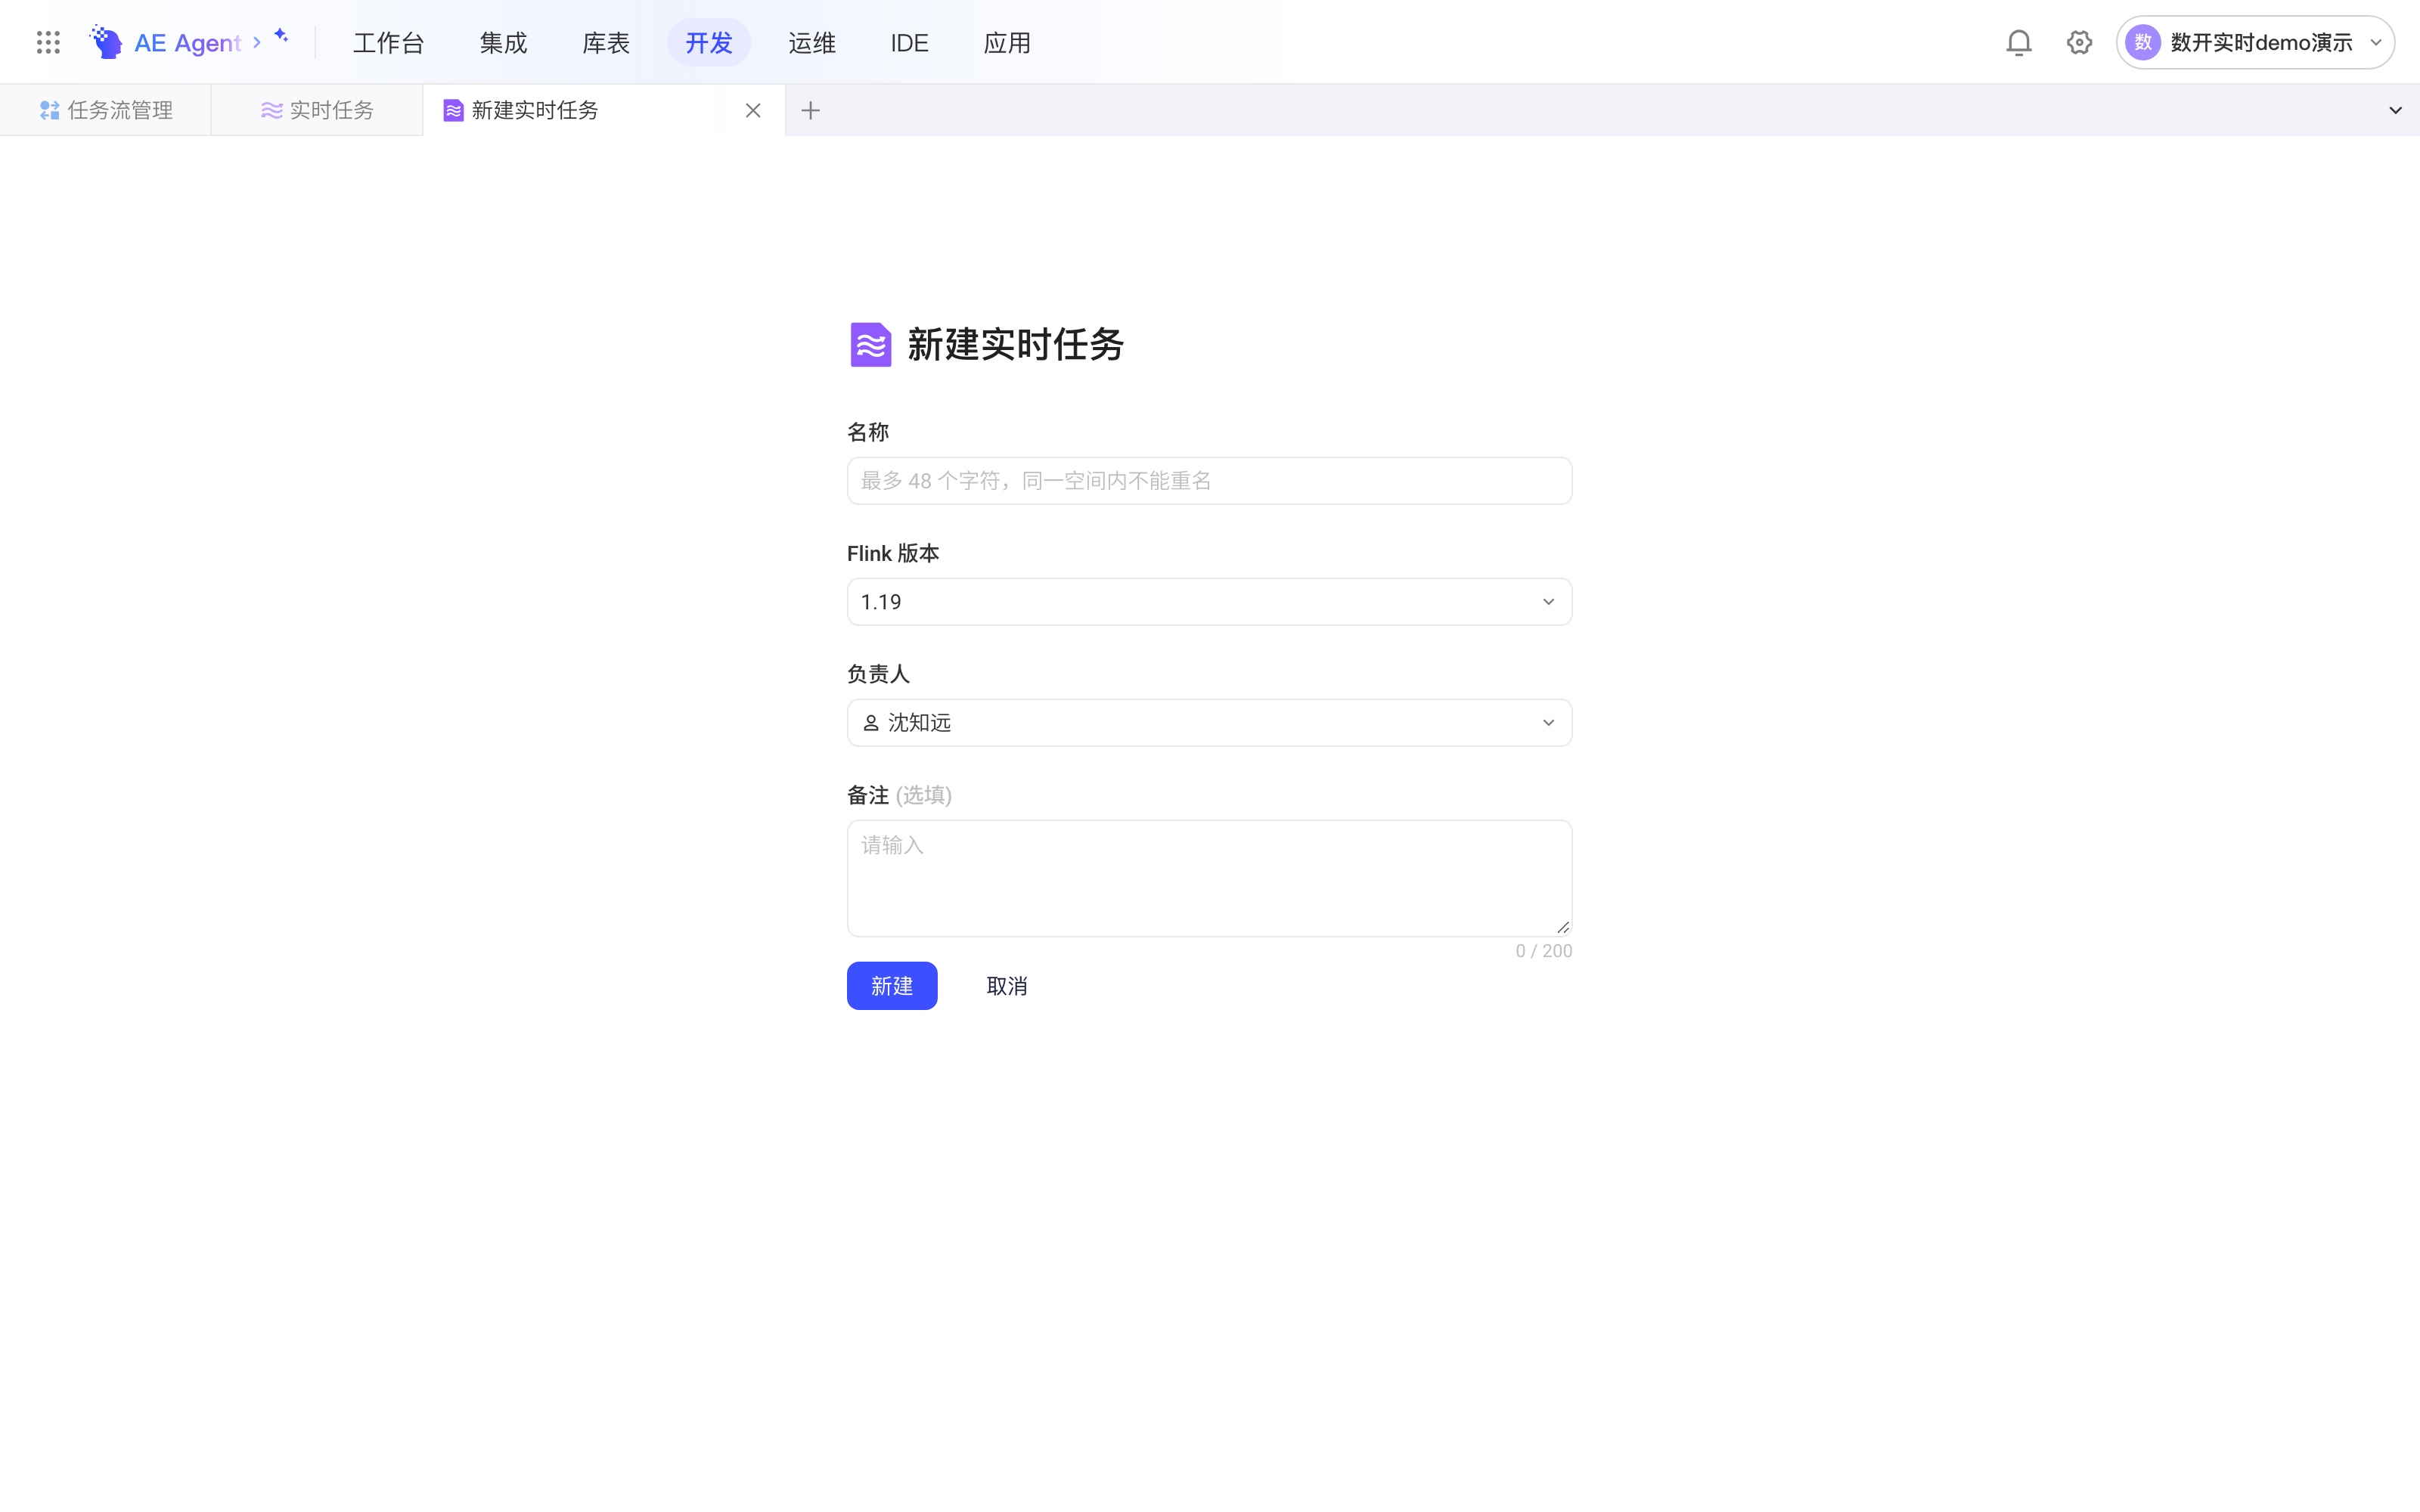Select the 开发 menu
This screenshot has height=1512, width=2420.
[x=709, y=42]
